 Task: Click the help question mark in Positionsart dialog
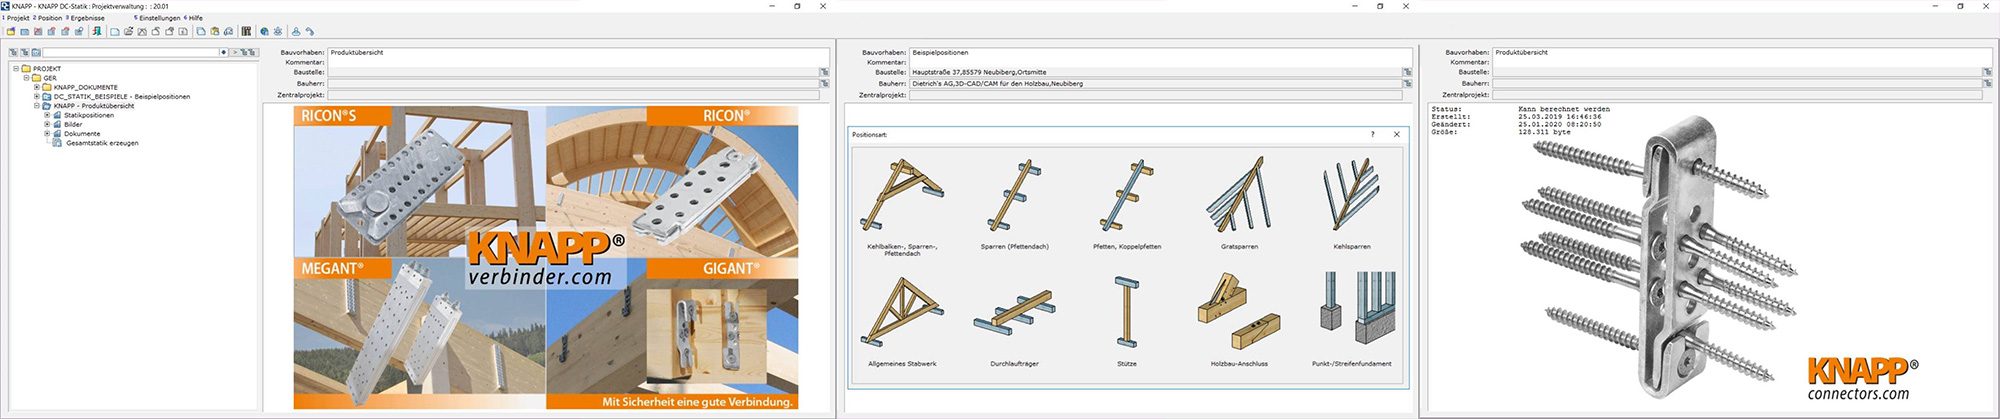tap(1372, 134)
